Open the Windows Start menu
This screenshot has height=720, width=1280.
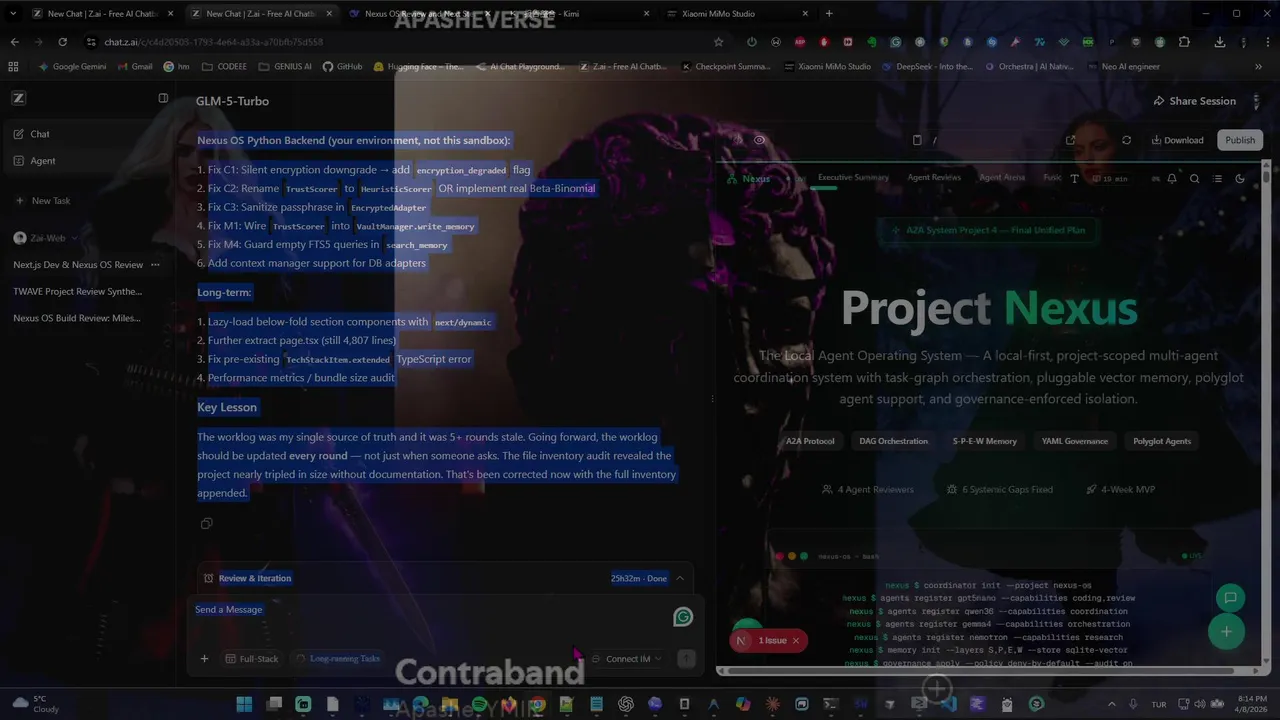coord(244,704)
